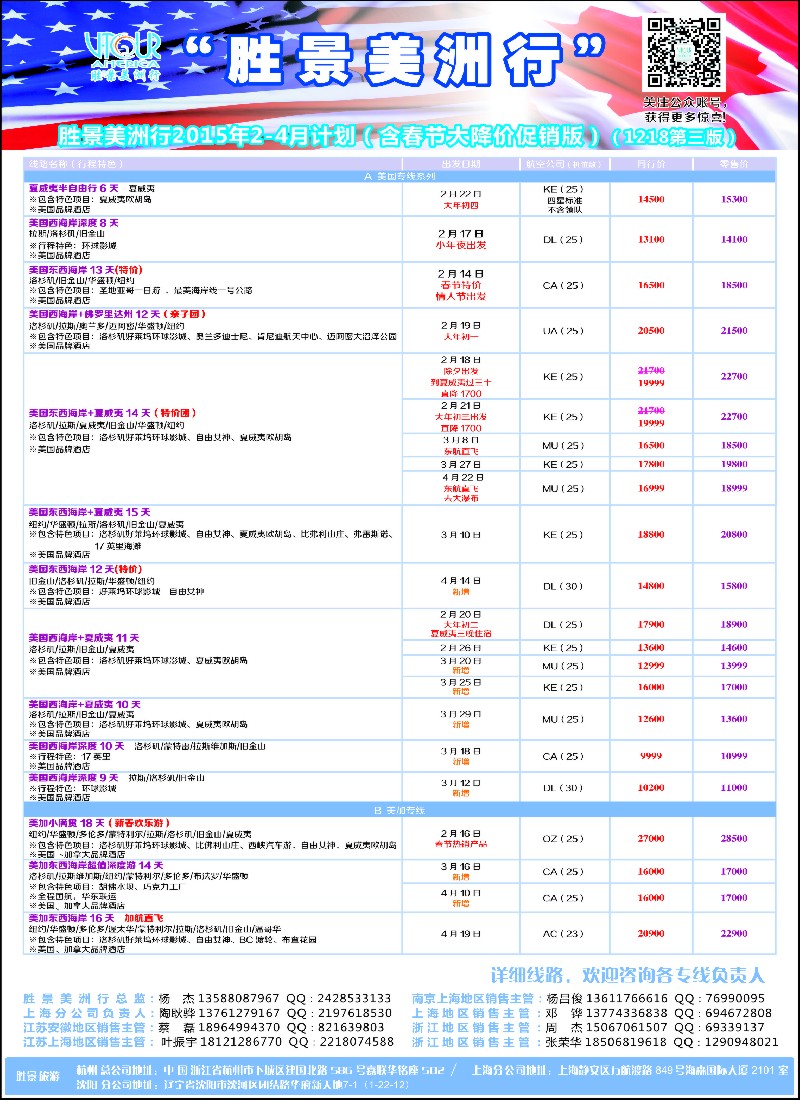
Task: Click the "零售价" column header
Action: [x=734, y=163]
